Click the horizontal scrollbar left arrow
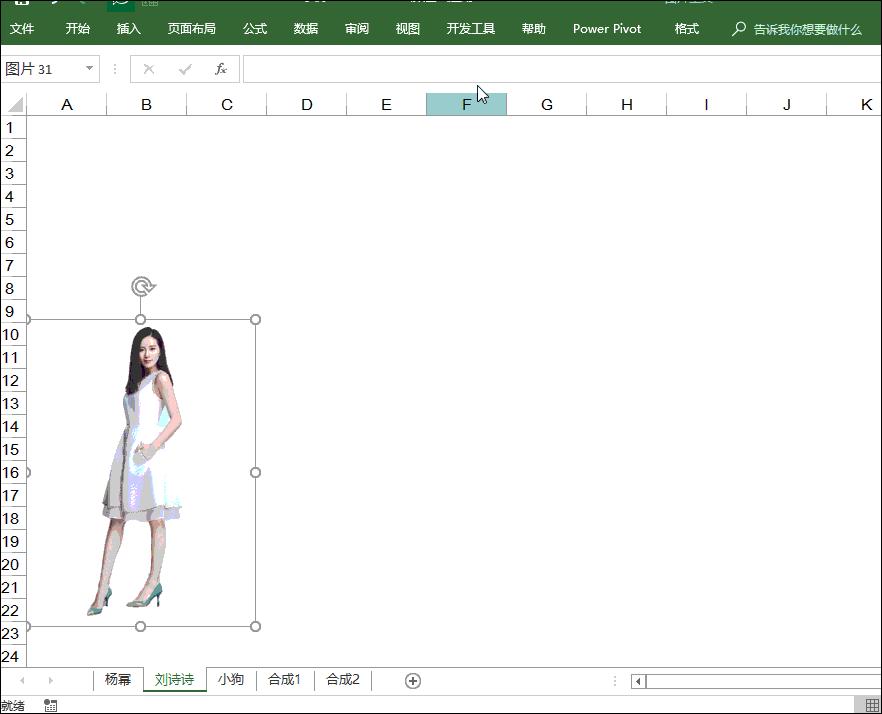 638,682
